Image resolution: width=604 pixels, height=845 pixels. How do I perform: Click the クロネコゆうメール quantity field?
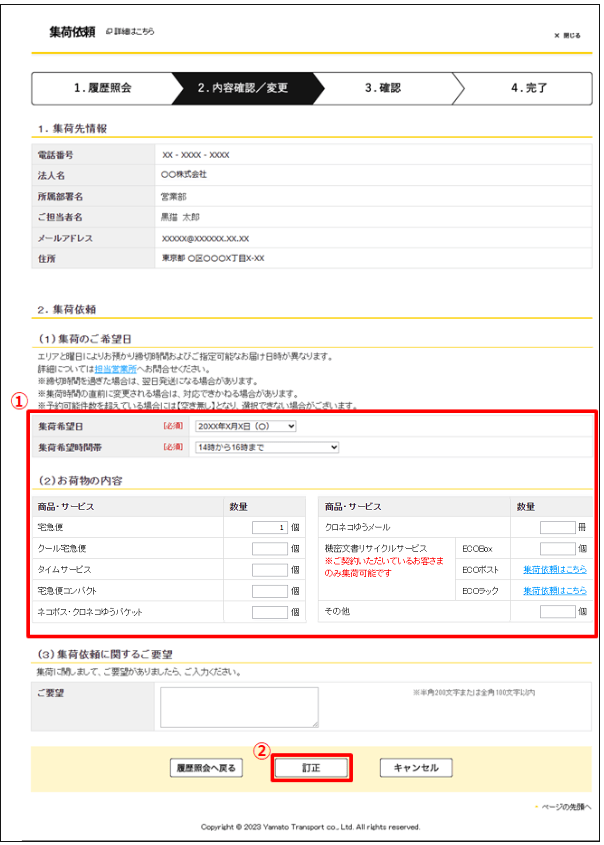coord(558,528)
